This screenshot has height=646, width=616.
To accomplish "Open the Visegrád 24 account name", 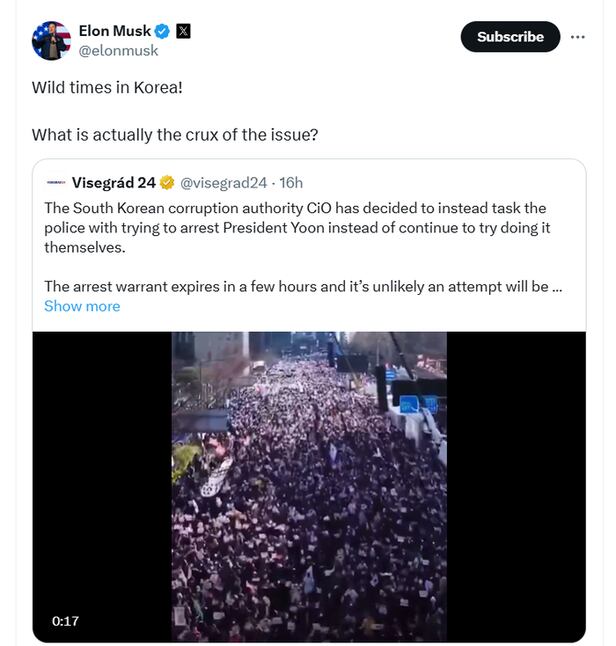I will click(x=114, y=182).
